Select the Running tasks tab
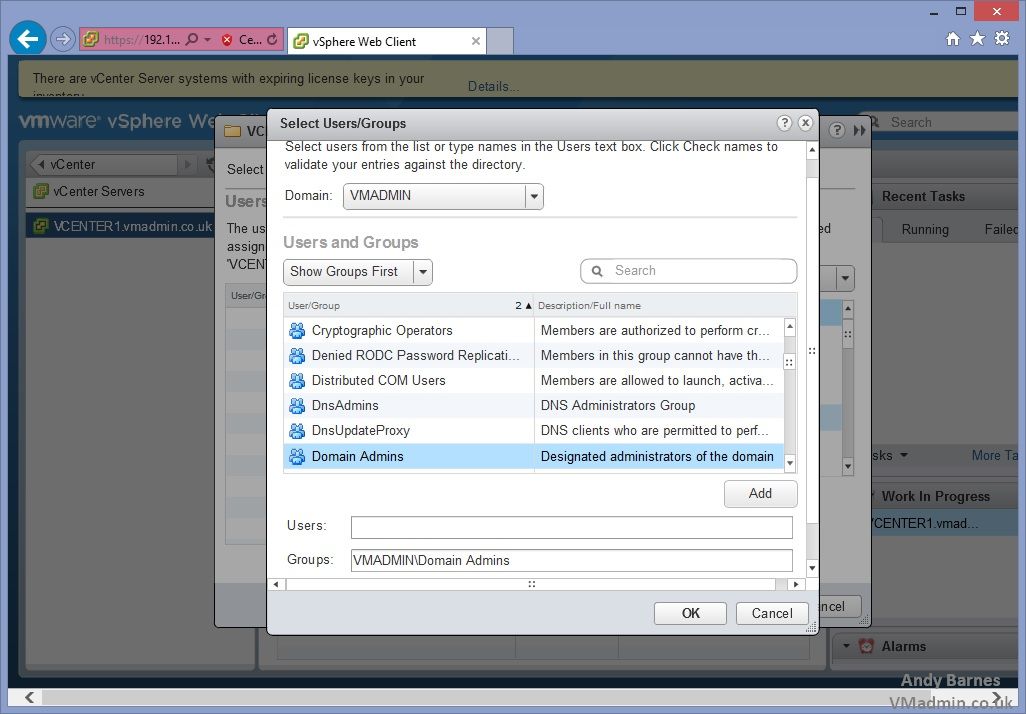 coord(924,229)
